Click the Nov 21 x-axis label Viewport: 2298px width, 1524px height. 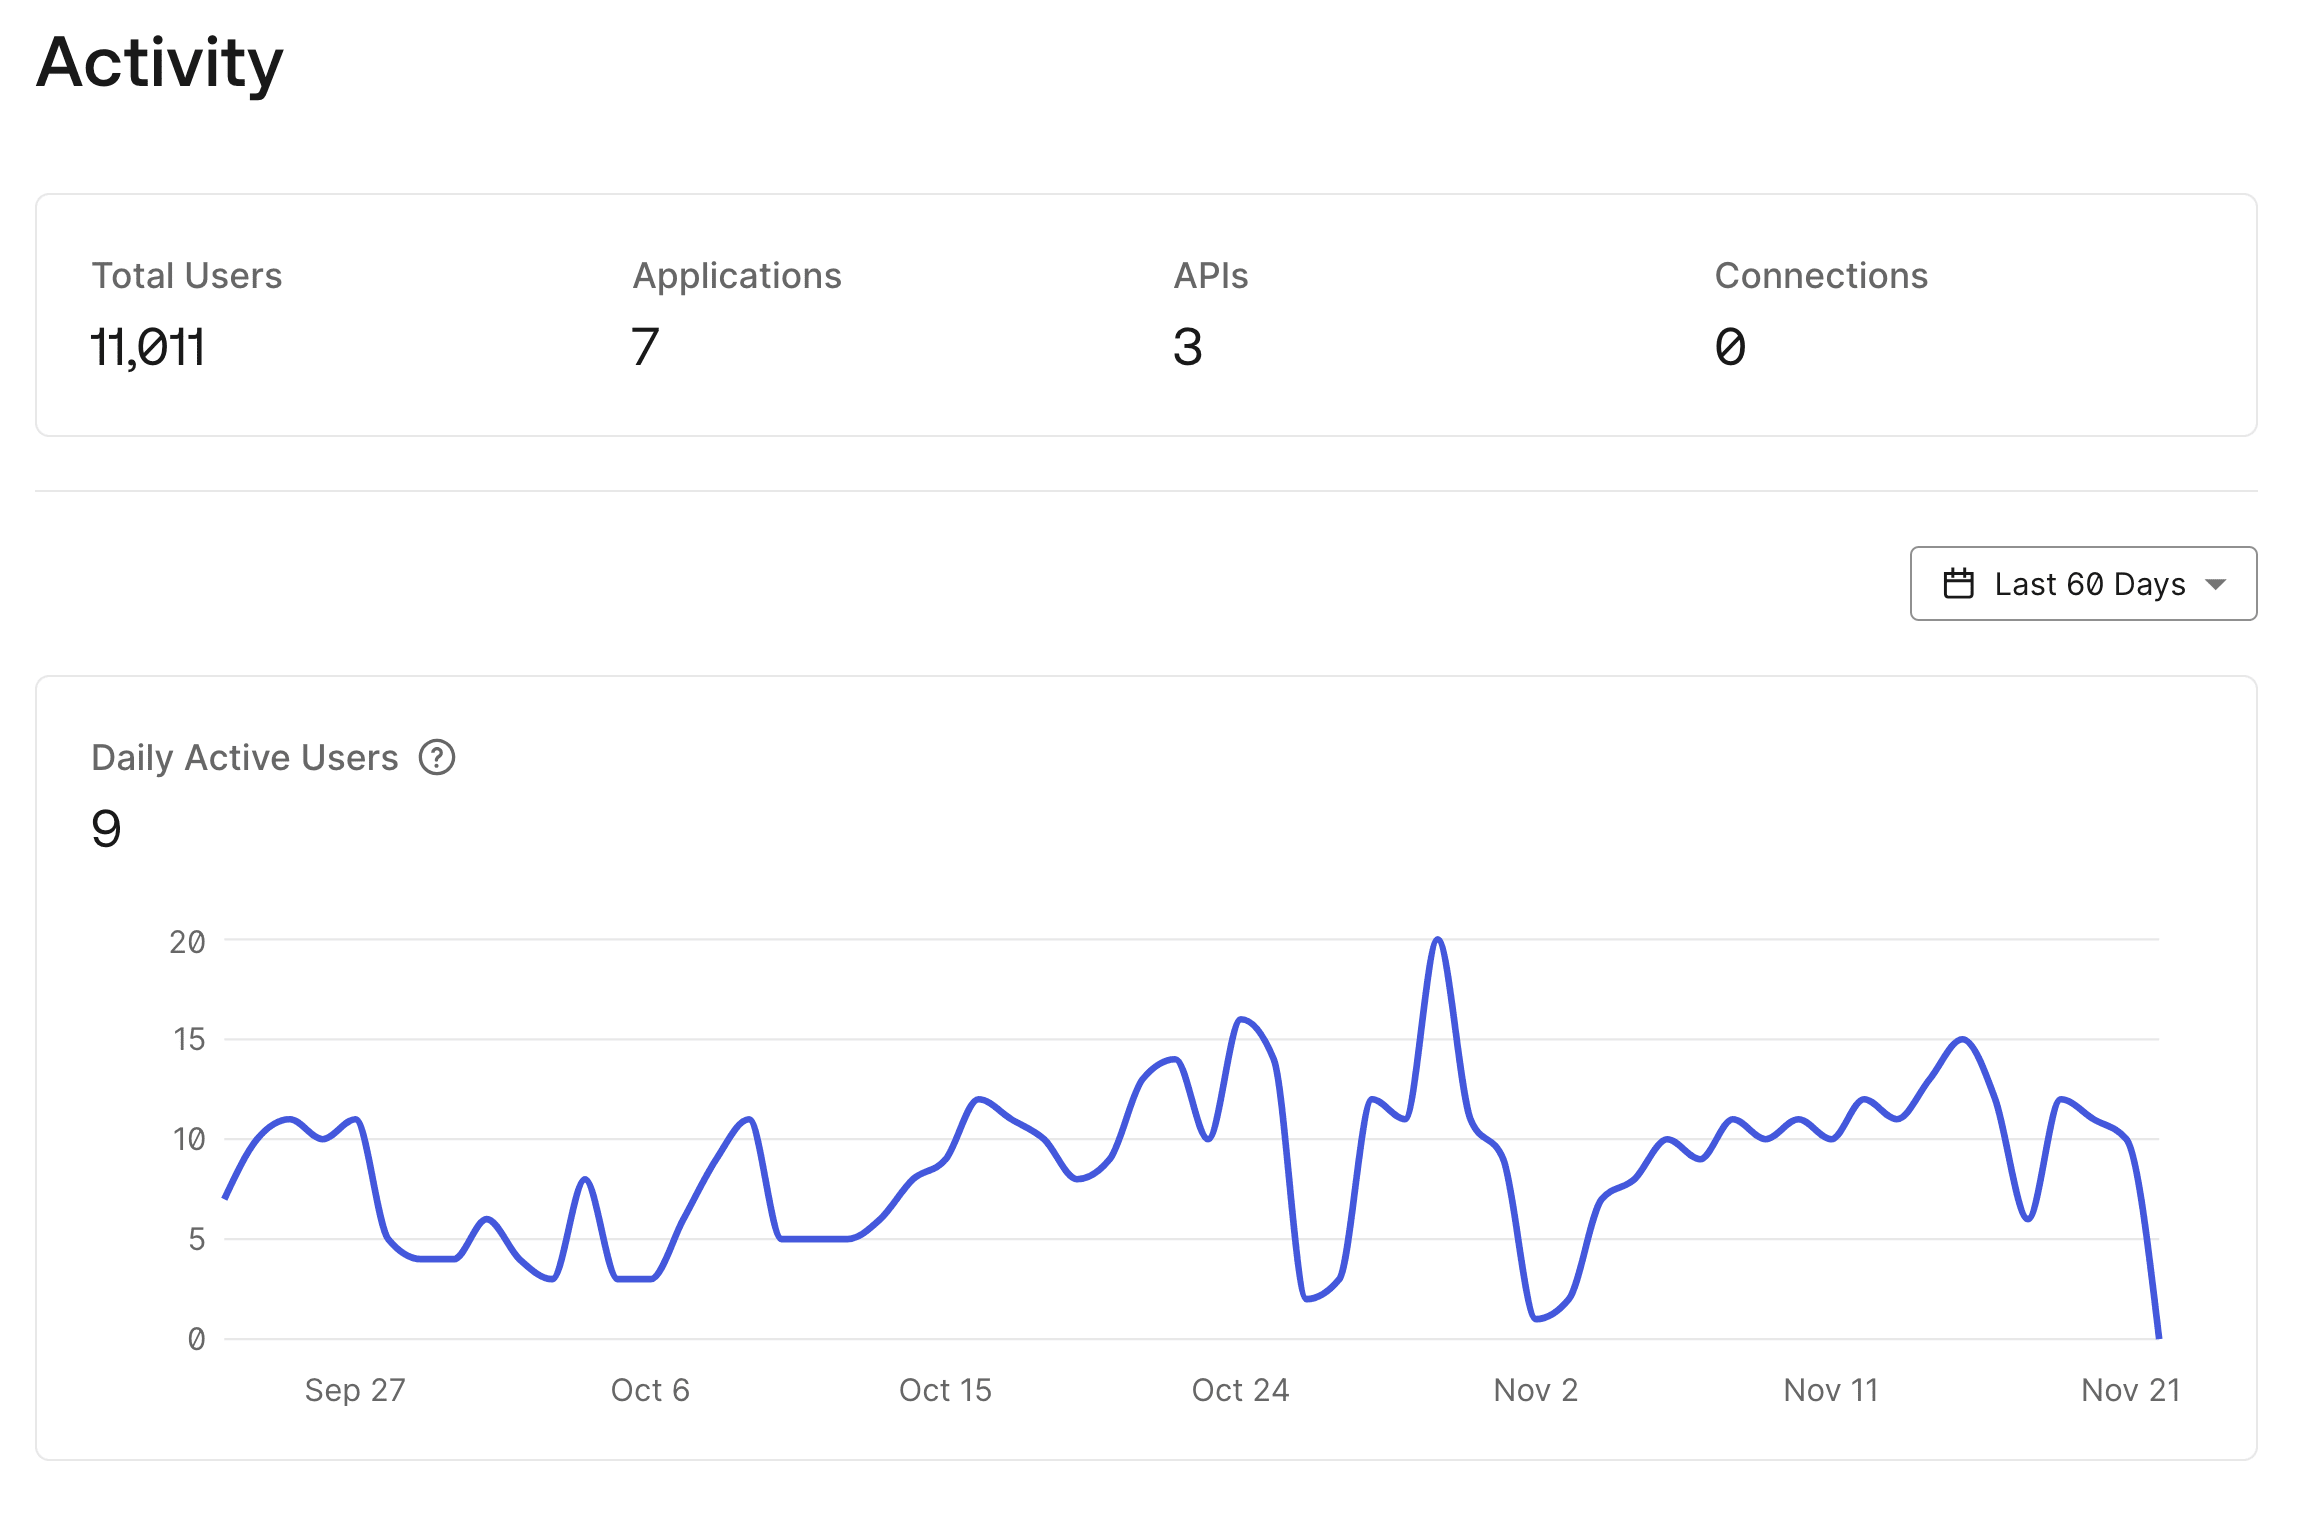pos(2130,1390)
